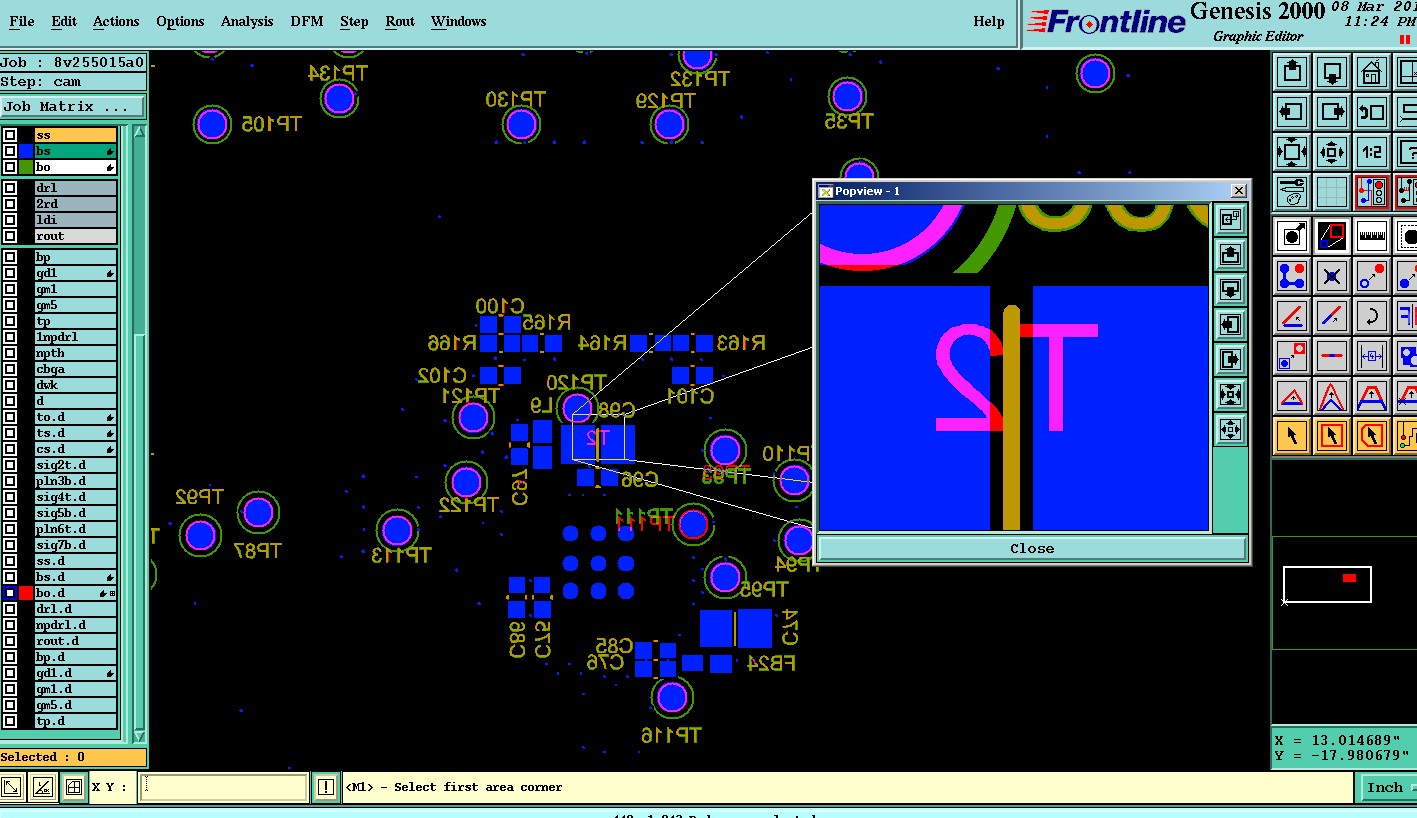Screen dimensions: 1417x818
Task: Click the previous view undo icon
Action: click(1372, 113)
